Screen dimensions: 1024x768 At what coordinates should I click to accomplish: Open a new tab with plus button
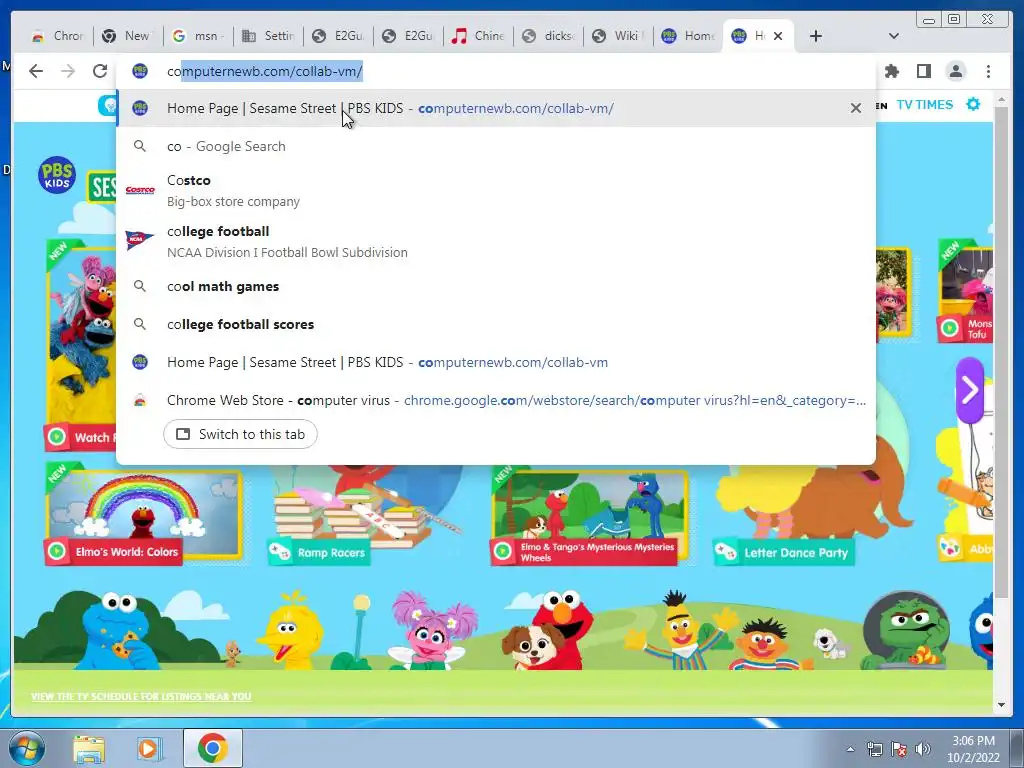pyautogui.click(x=816, y=36)
